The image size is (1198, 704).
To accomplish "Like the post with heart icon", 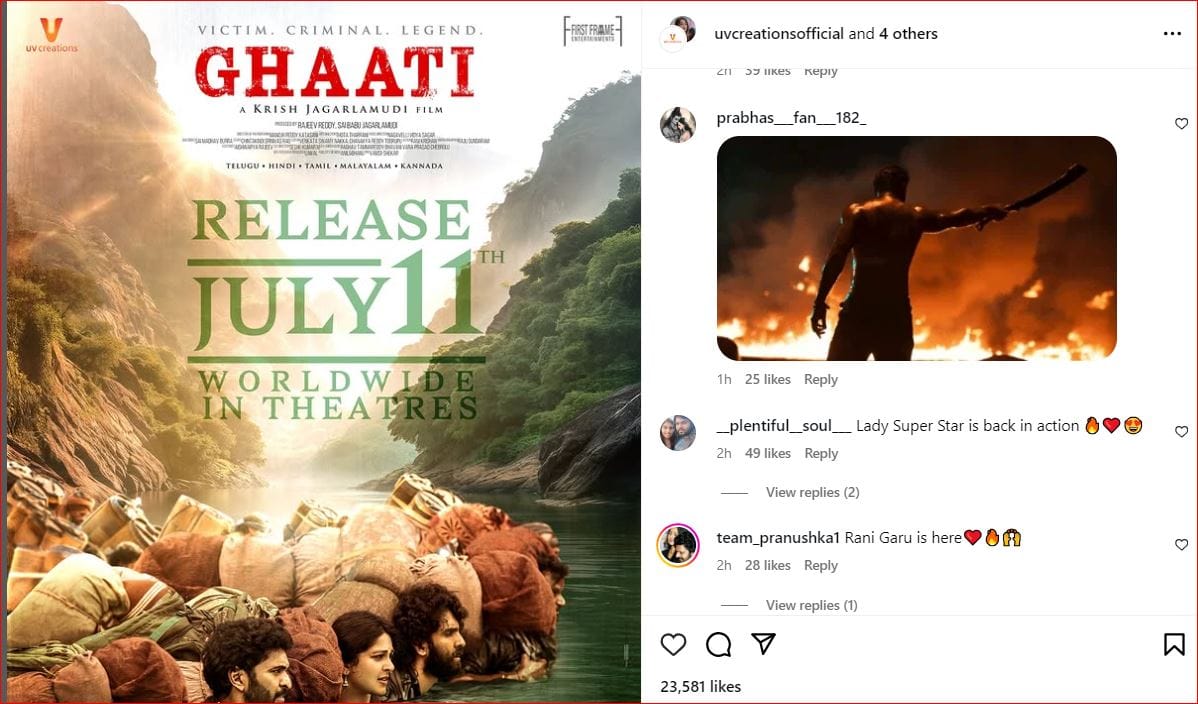I will (x=673, y=644).
